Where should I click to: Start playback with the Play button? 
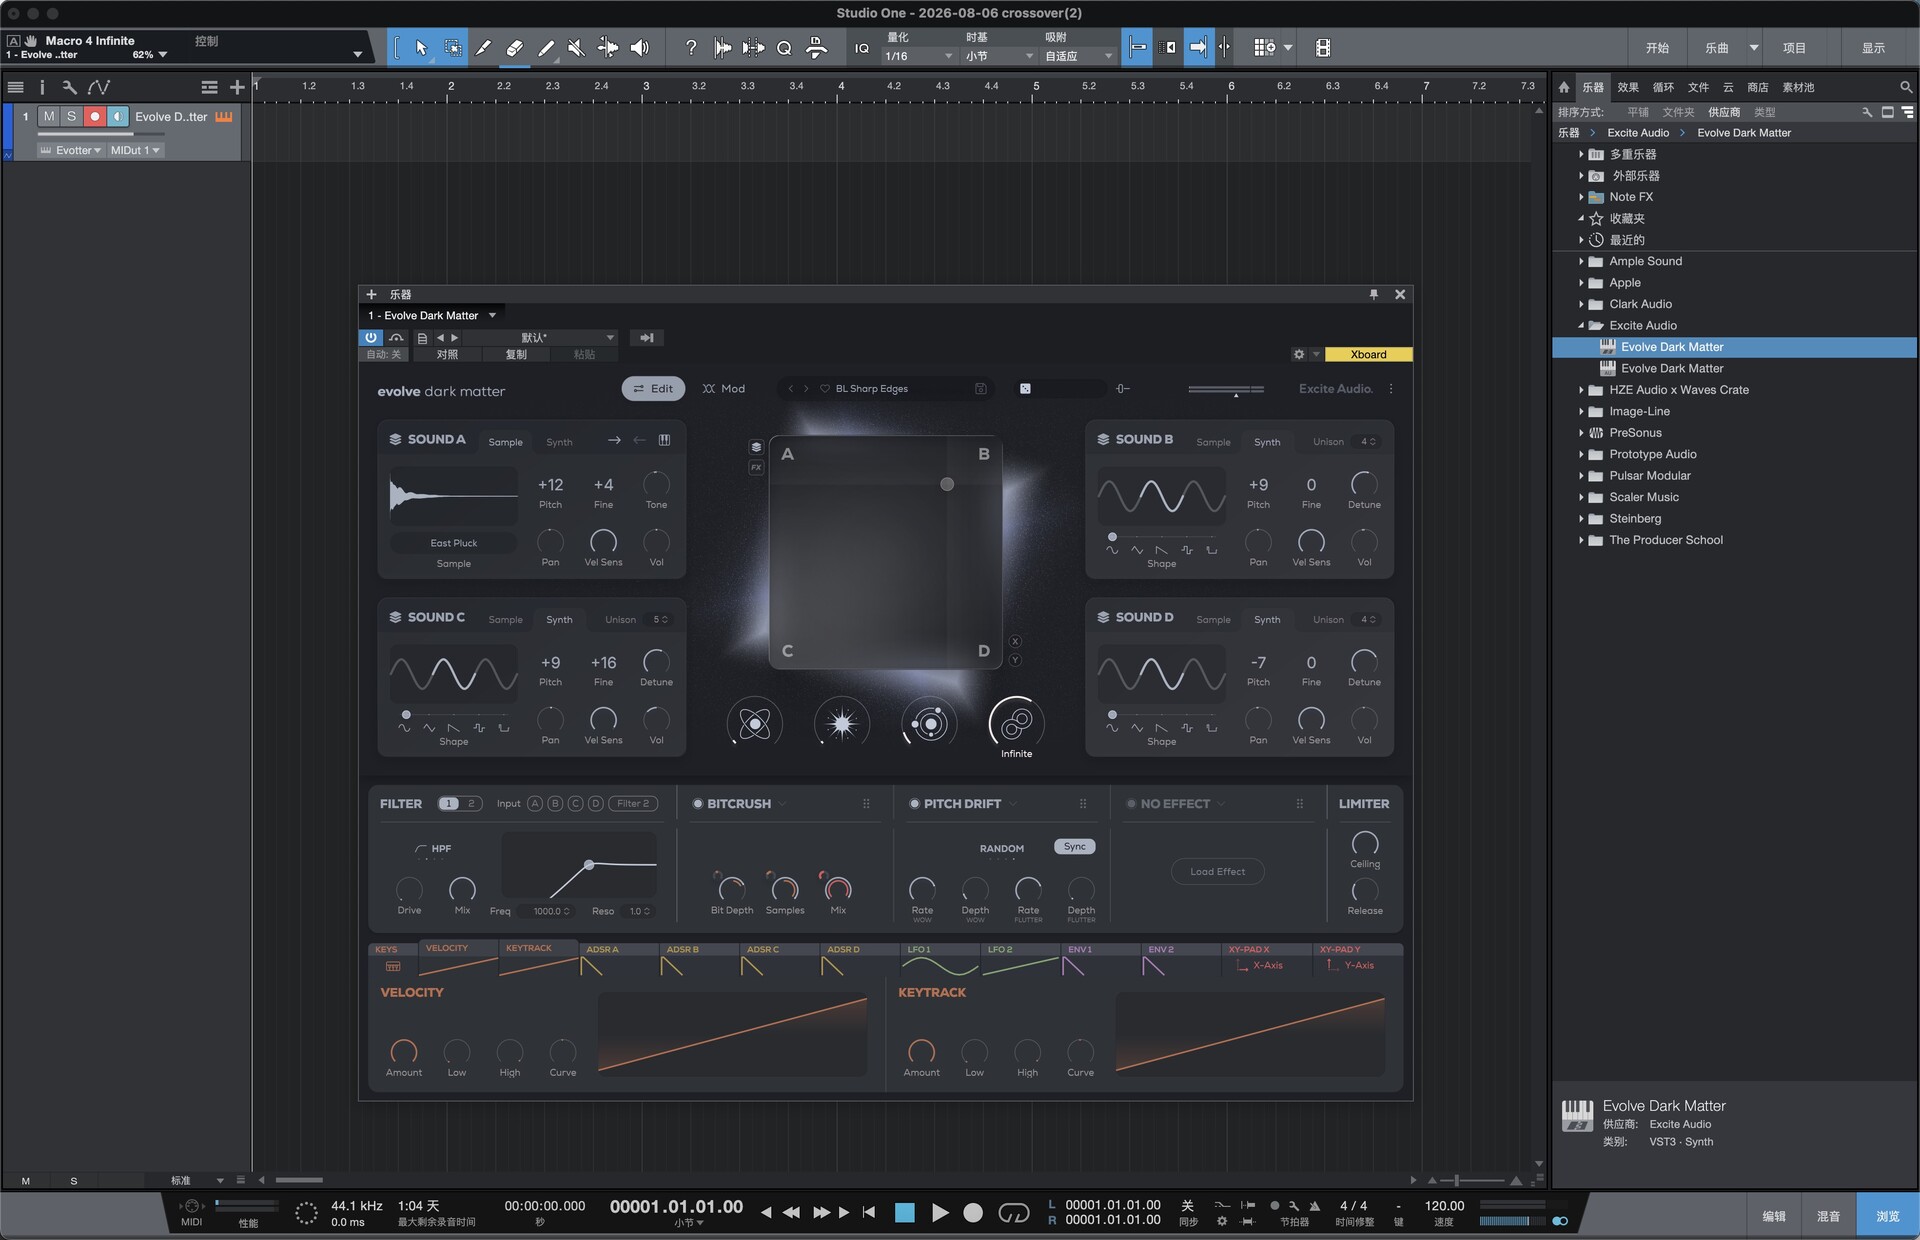[x=939, y=1212]
